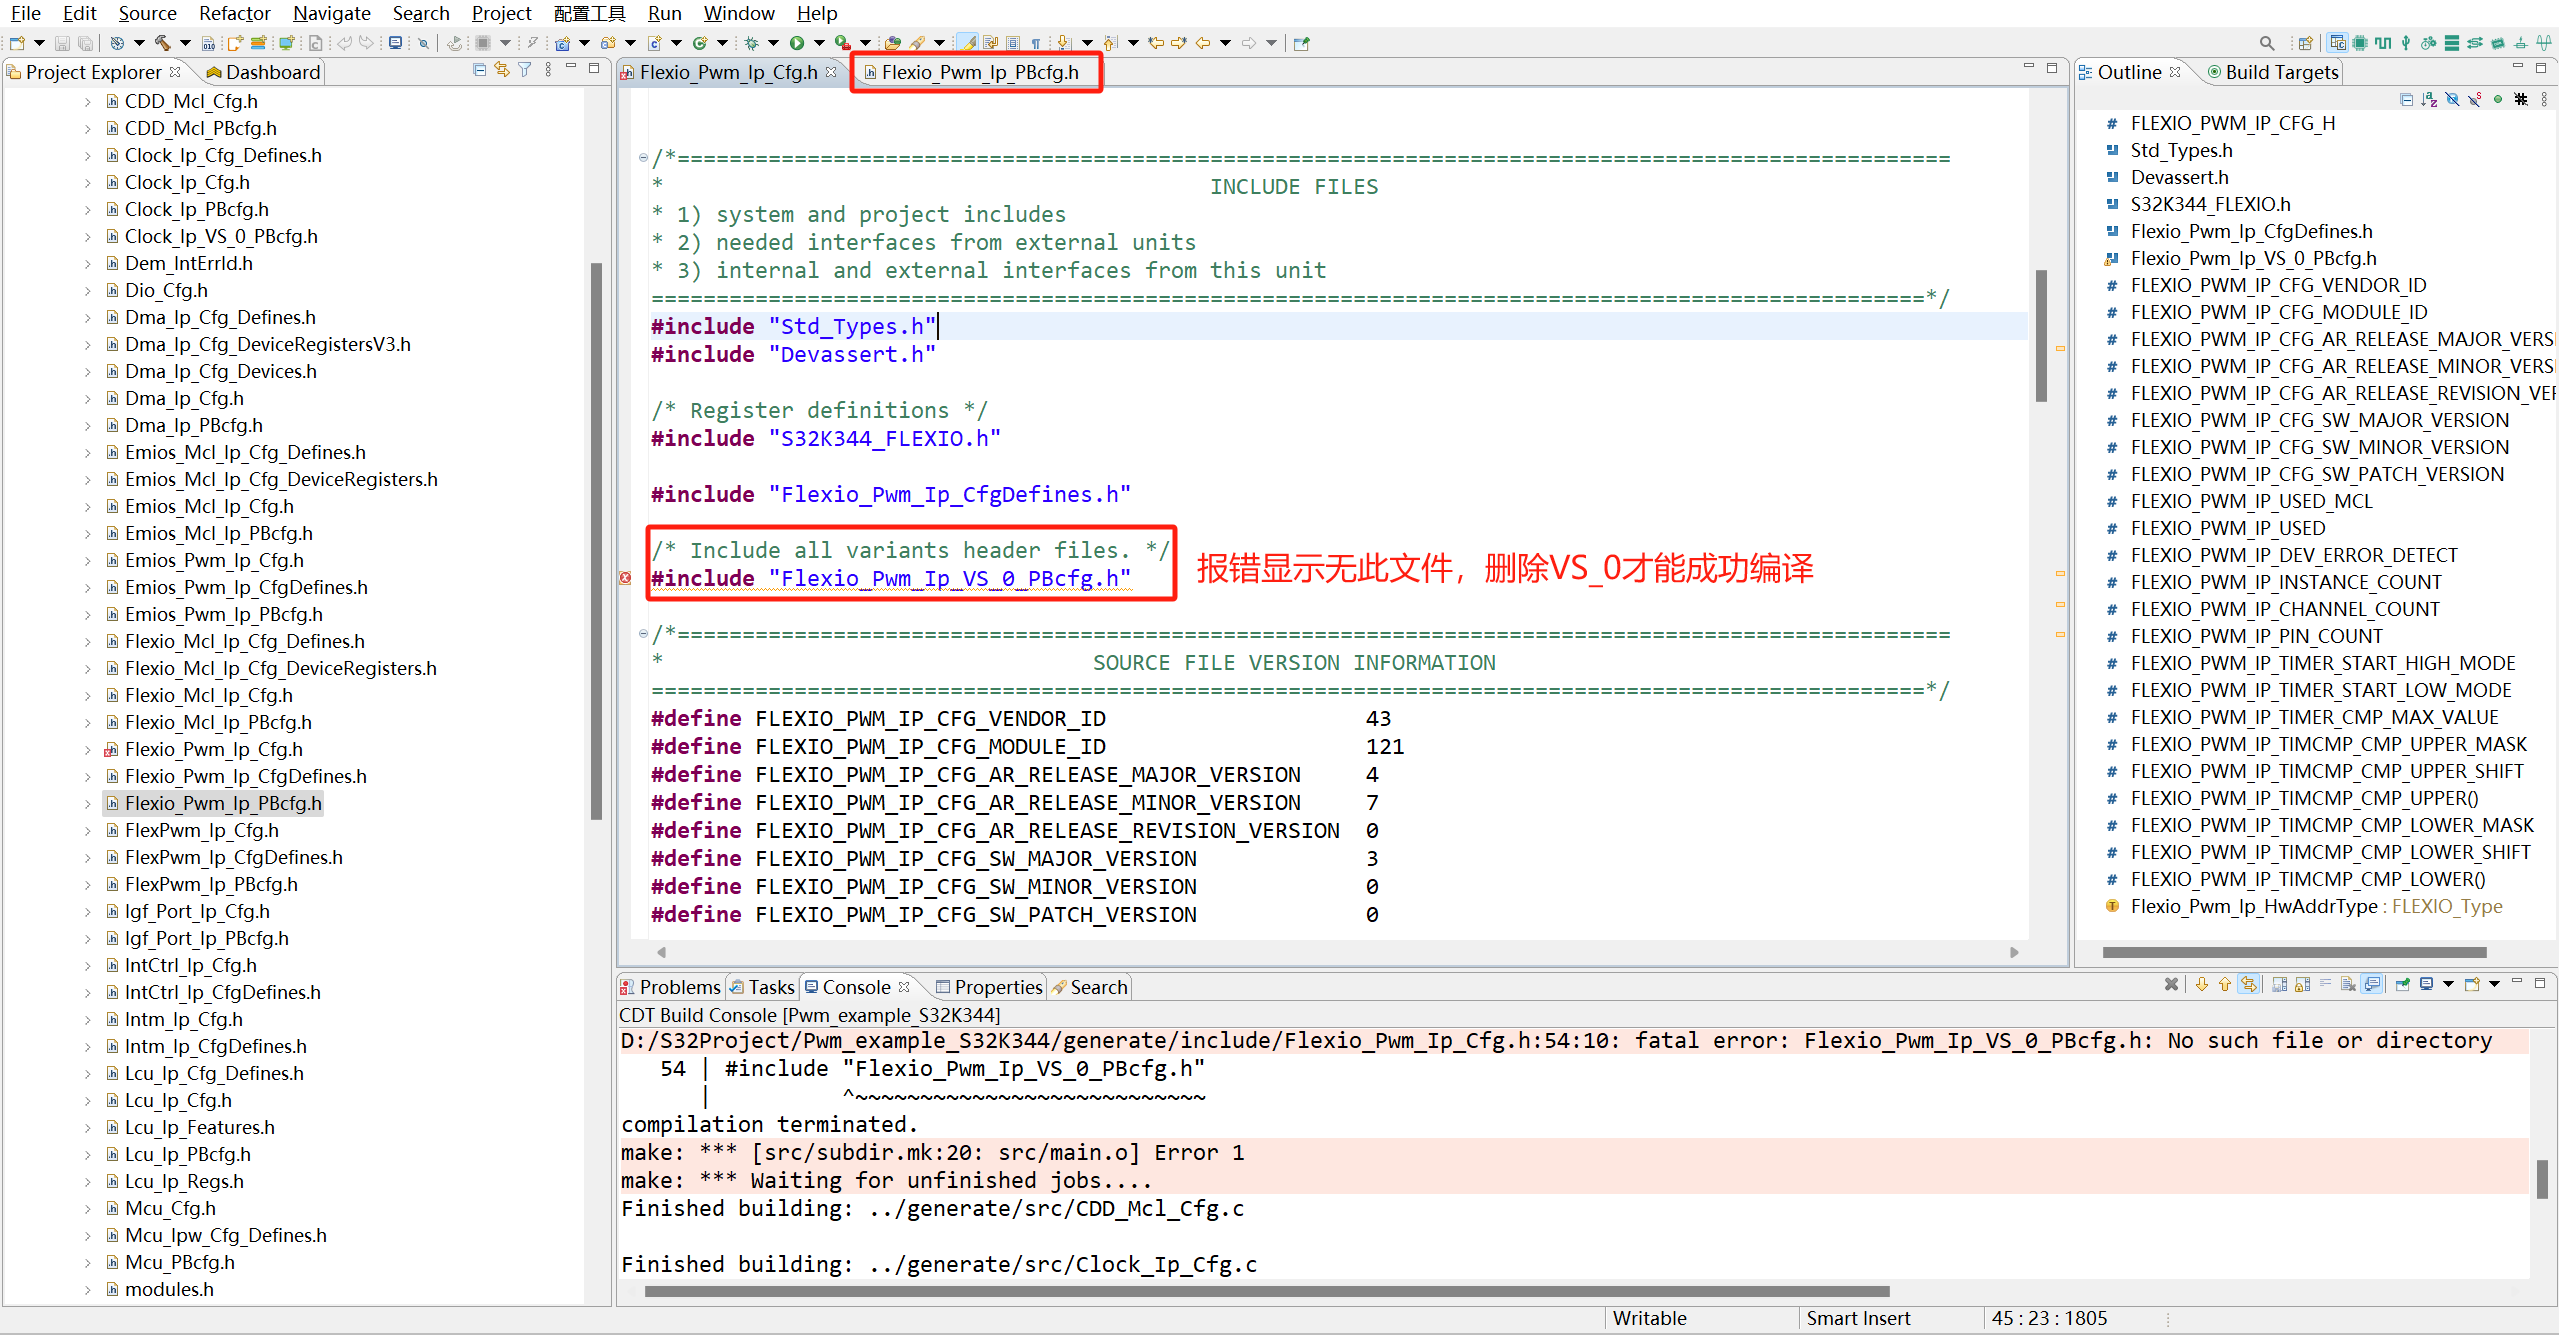Open the Refactor menu
The image size is (2559, 1335).
click(234, 13)
